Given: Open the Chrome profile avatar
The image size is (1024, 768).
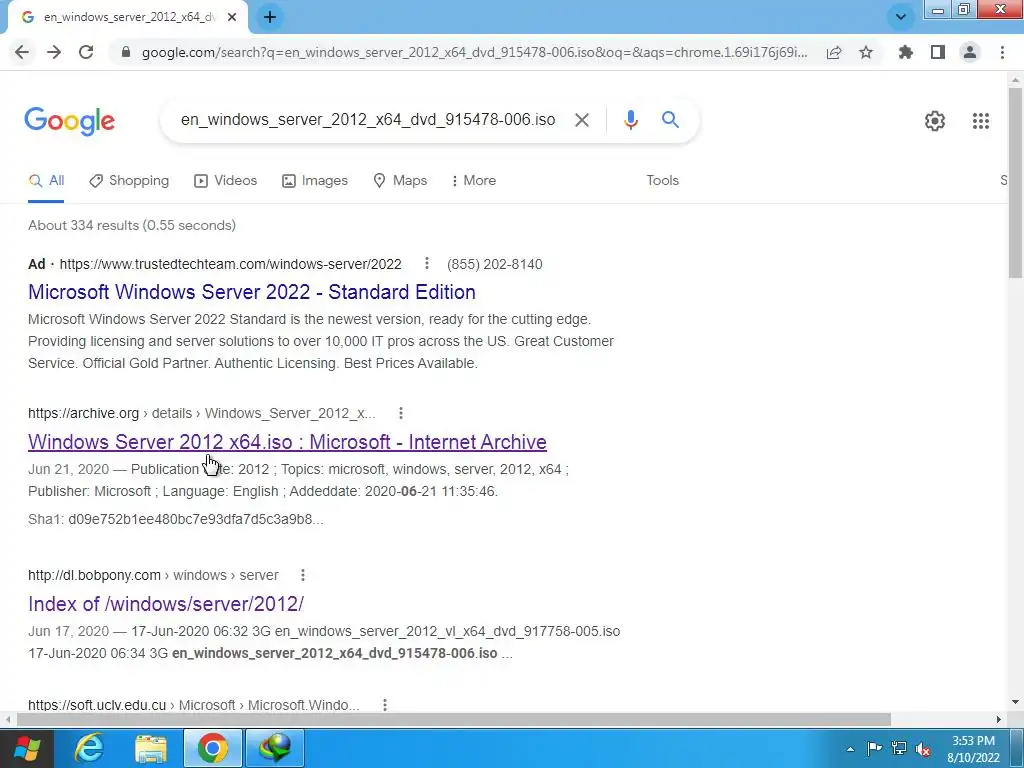Looking at the screenshot, I should (x=970, y=52).
